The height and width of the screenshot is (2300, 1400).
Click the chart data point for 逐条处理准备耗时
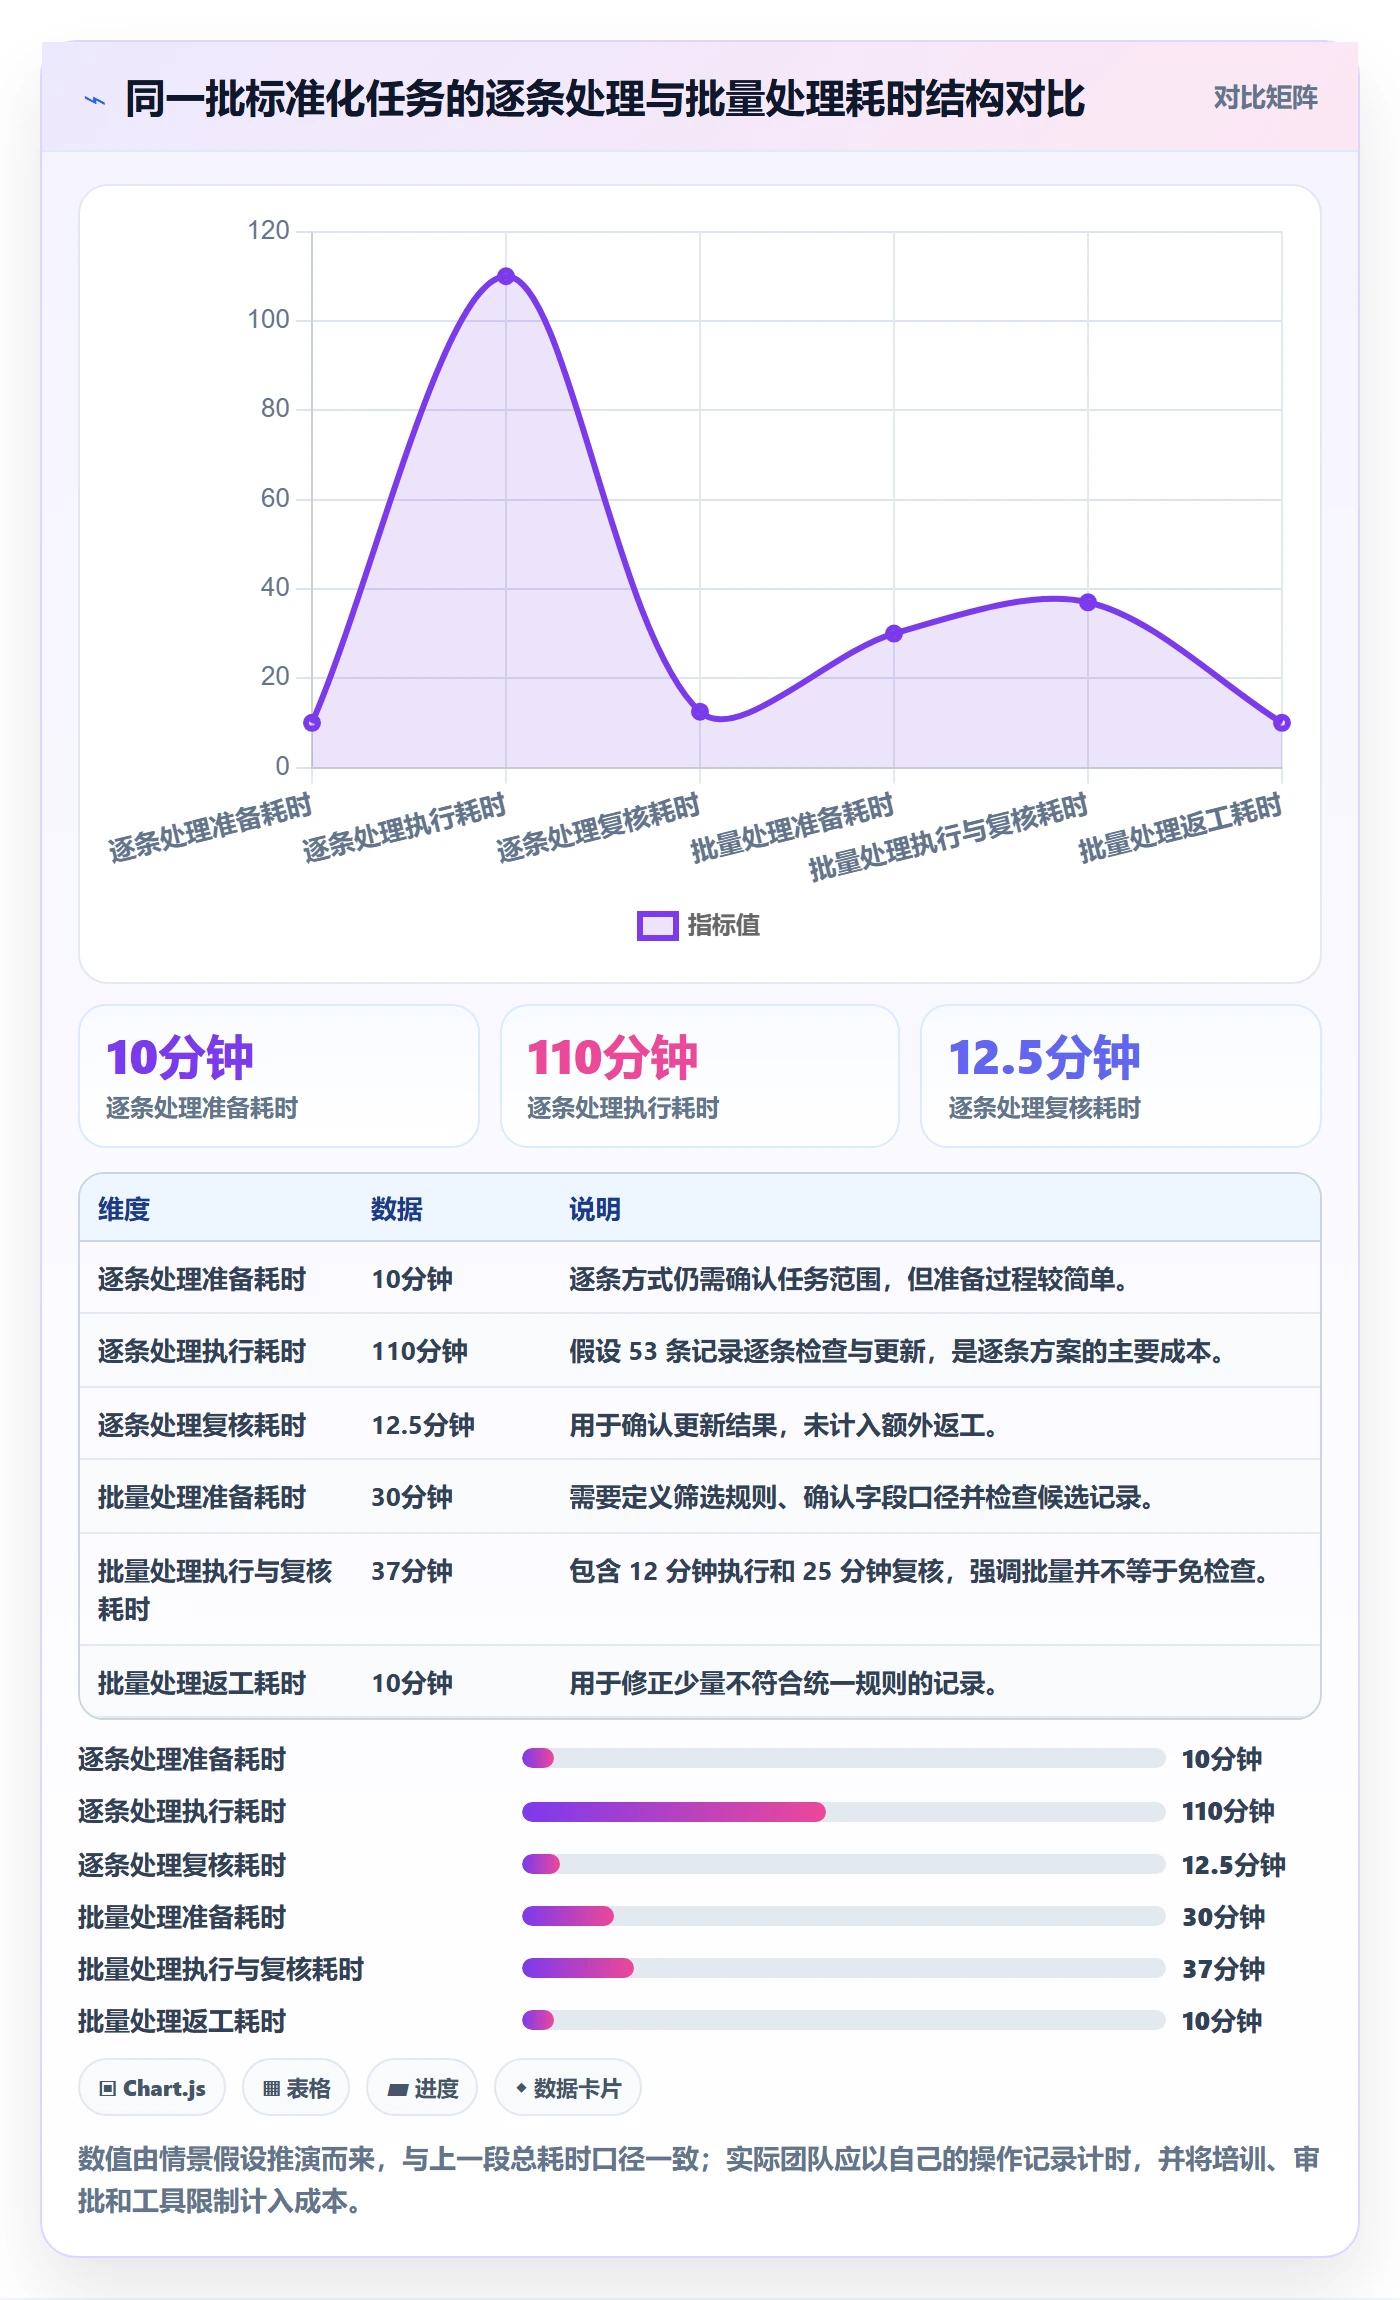click(x=312, y=723)
